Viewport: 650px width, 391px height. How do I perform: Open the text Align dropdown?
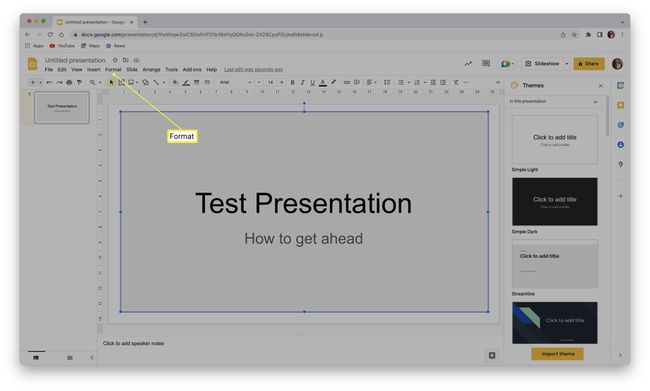(371, 83)
